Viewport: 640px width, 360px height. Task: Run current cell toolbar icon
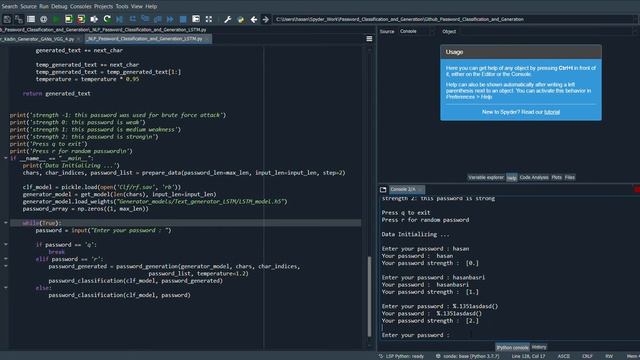(69, 19)
